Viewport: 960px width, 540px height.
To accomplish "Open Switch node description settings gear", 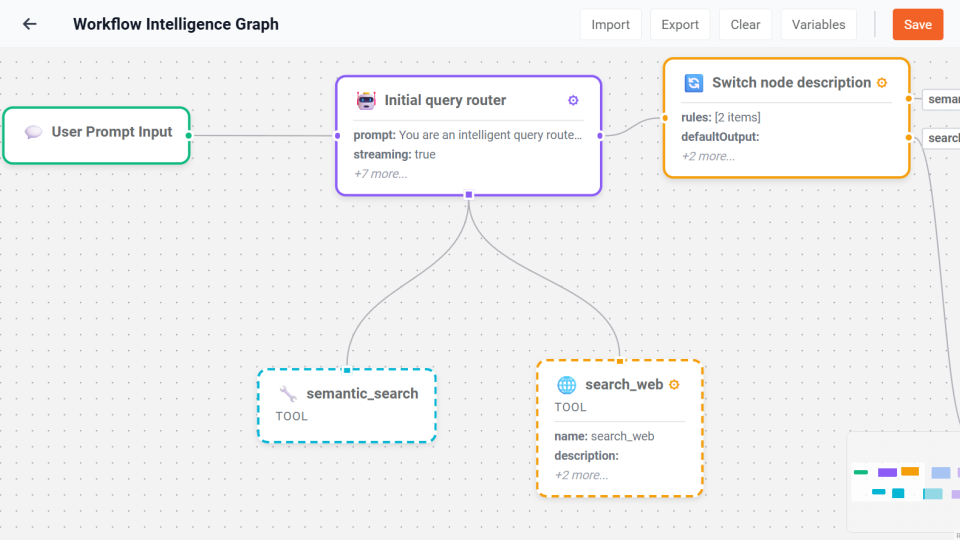I will point(882,83).
